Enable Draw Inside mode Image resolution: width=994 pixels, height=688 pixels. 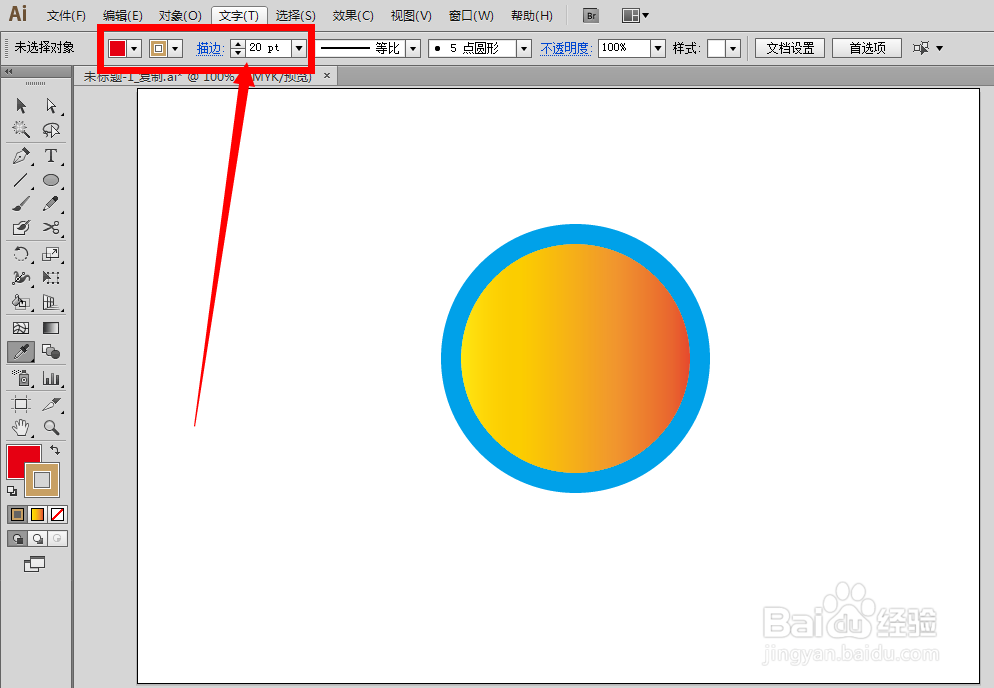58,538
